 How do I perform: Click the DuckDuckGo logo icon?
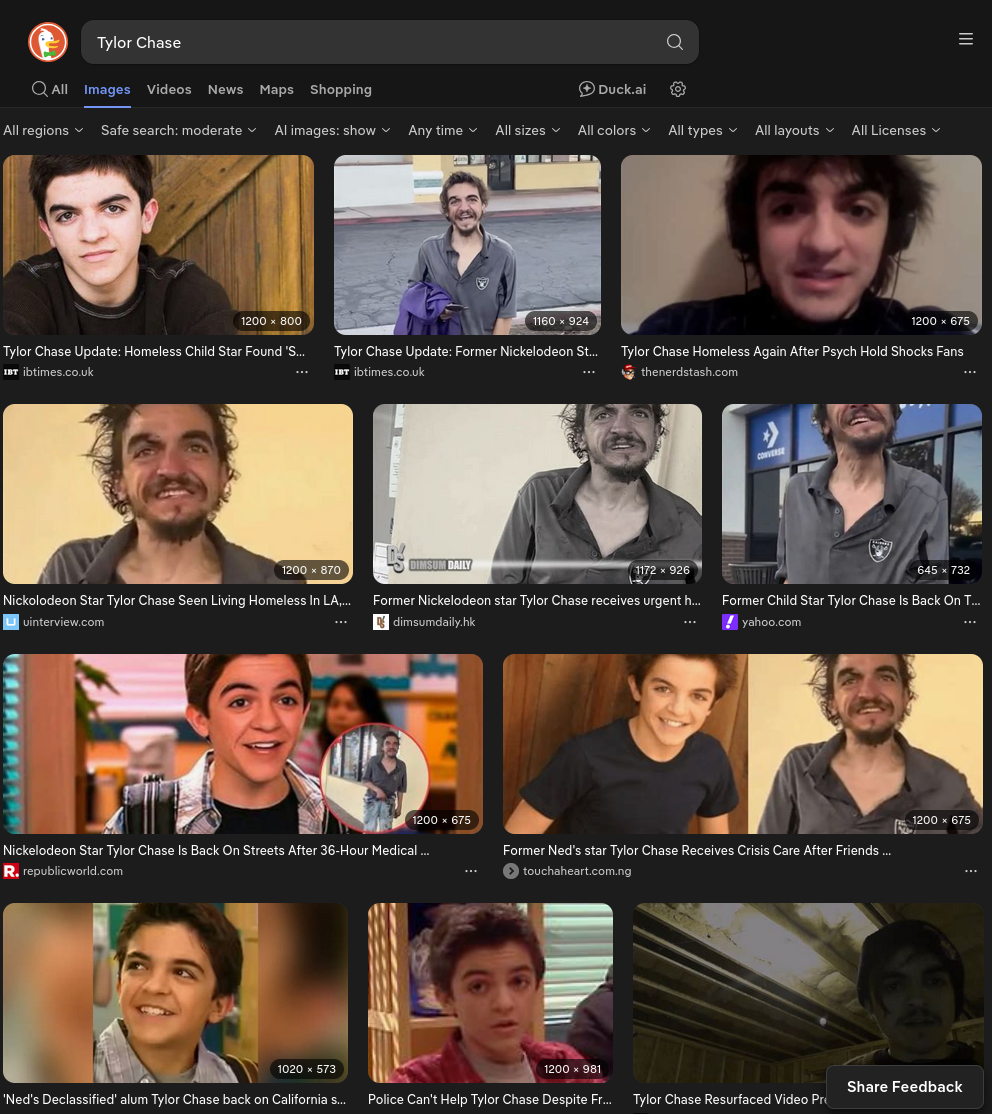[x=48, y=42]
